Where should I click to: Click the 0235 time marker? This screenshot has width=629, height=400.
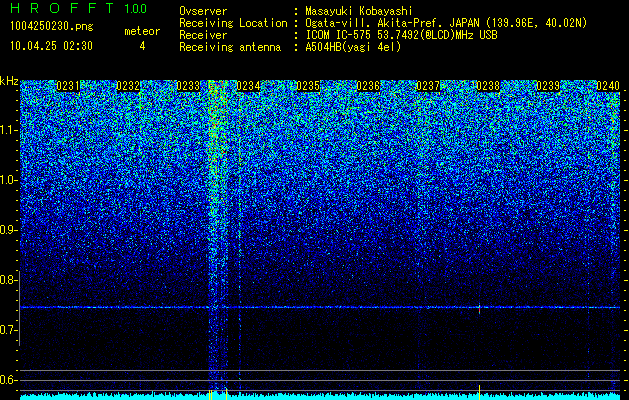tap(308, 86)
